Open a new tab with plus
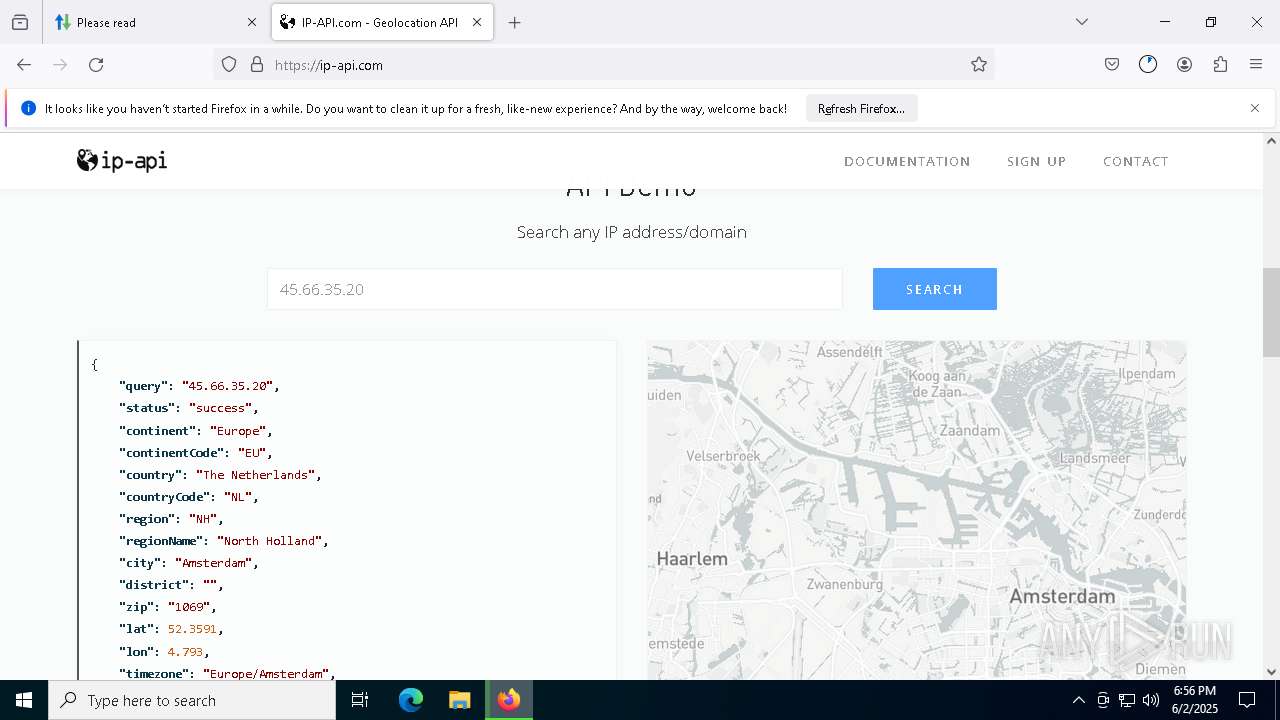 [514, 22]
